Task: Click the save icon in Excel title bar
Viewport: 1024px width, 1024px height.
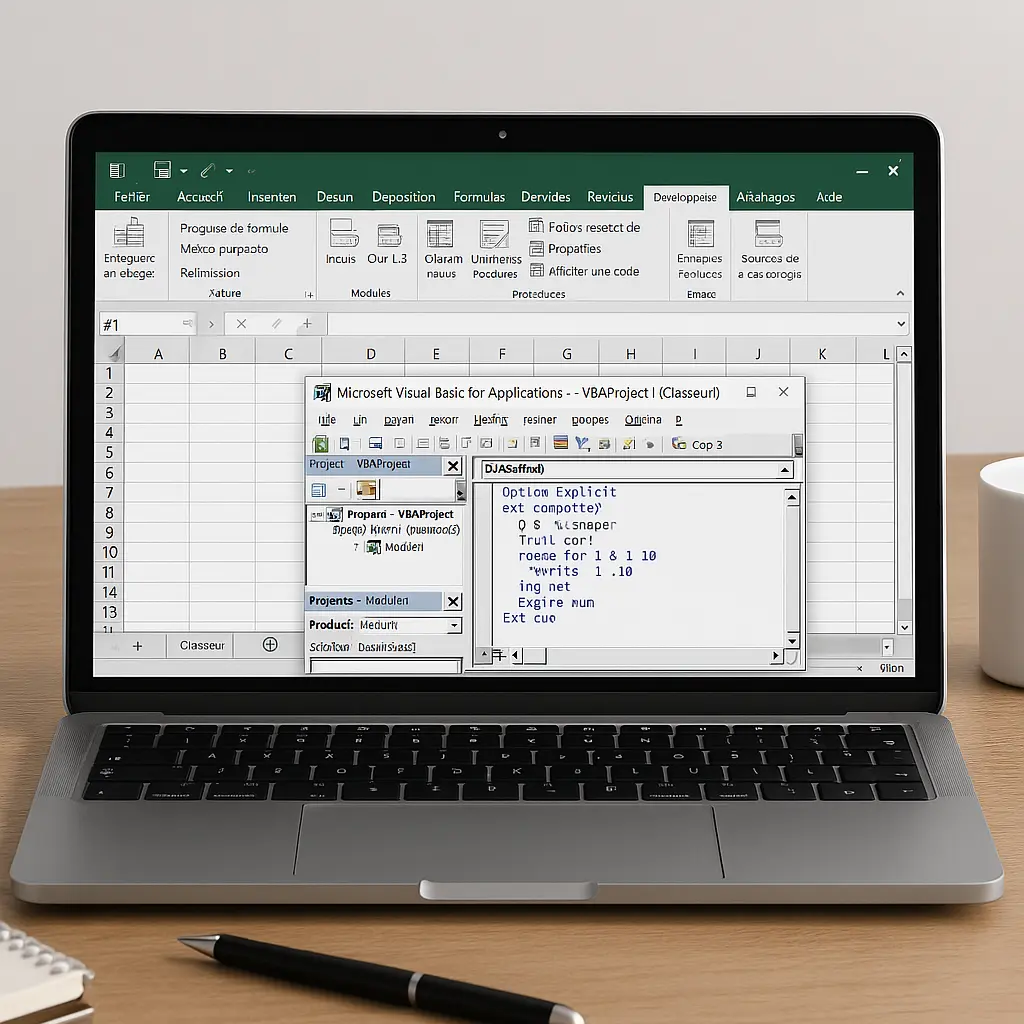Action: pos(162,170)
